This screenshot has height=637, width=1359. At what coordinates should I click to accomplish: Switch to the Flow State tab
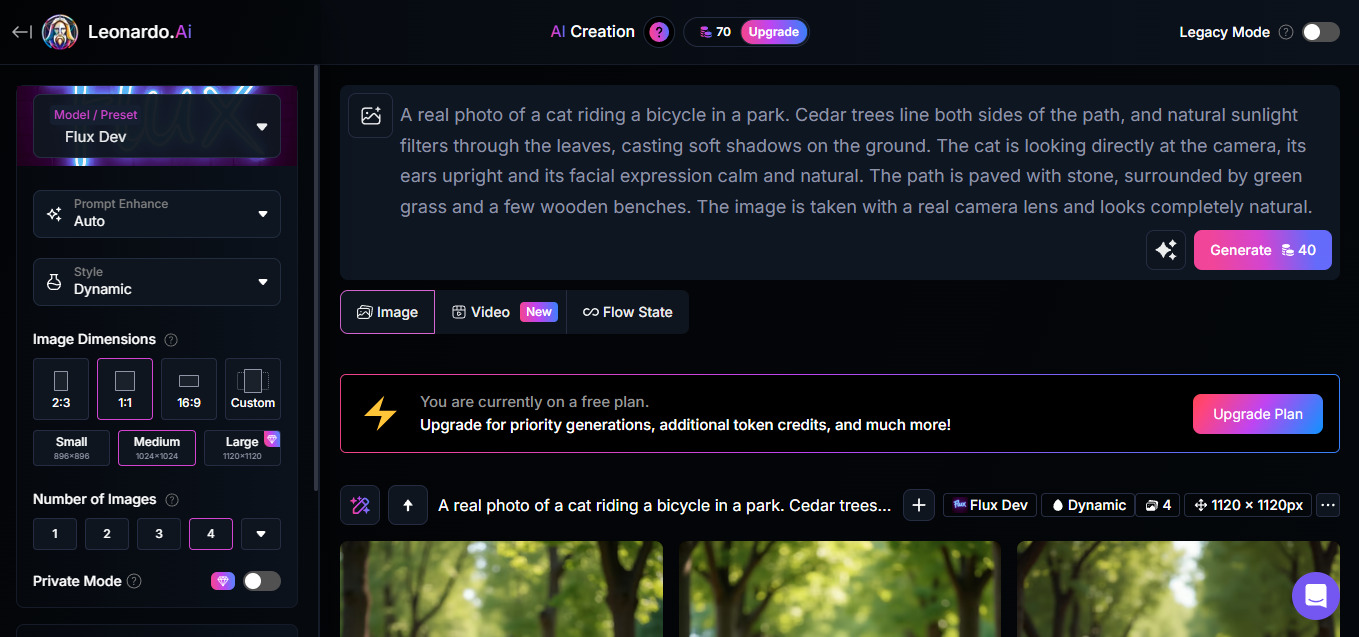(627, 312)
